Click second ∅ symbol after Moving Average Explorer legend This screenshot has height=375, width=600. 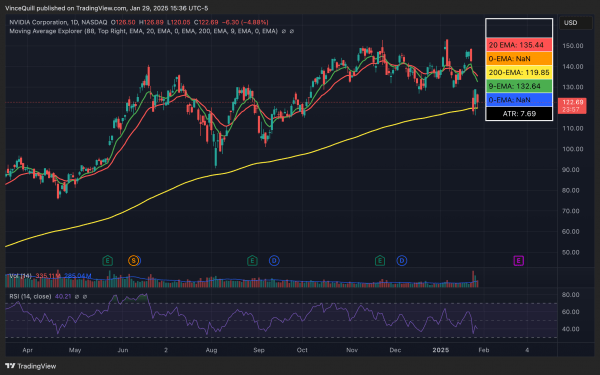pyautogui.click(x=292, y=31)
